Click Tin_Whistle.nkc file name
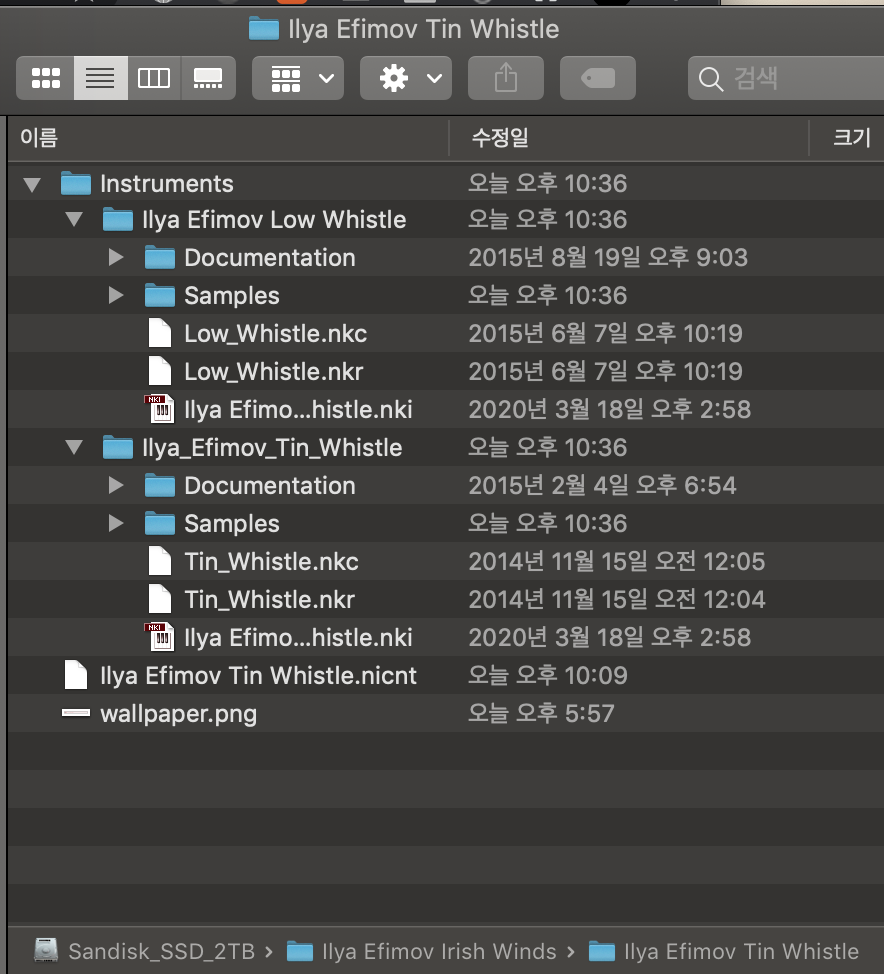This screenshot has height=974, width=884. [271, 562]
